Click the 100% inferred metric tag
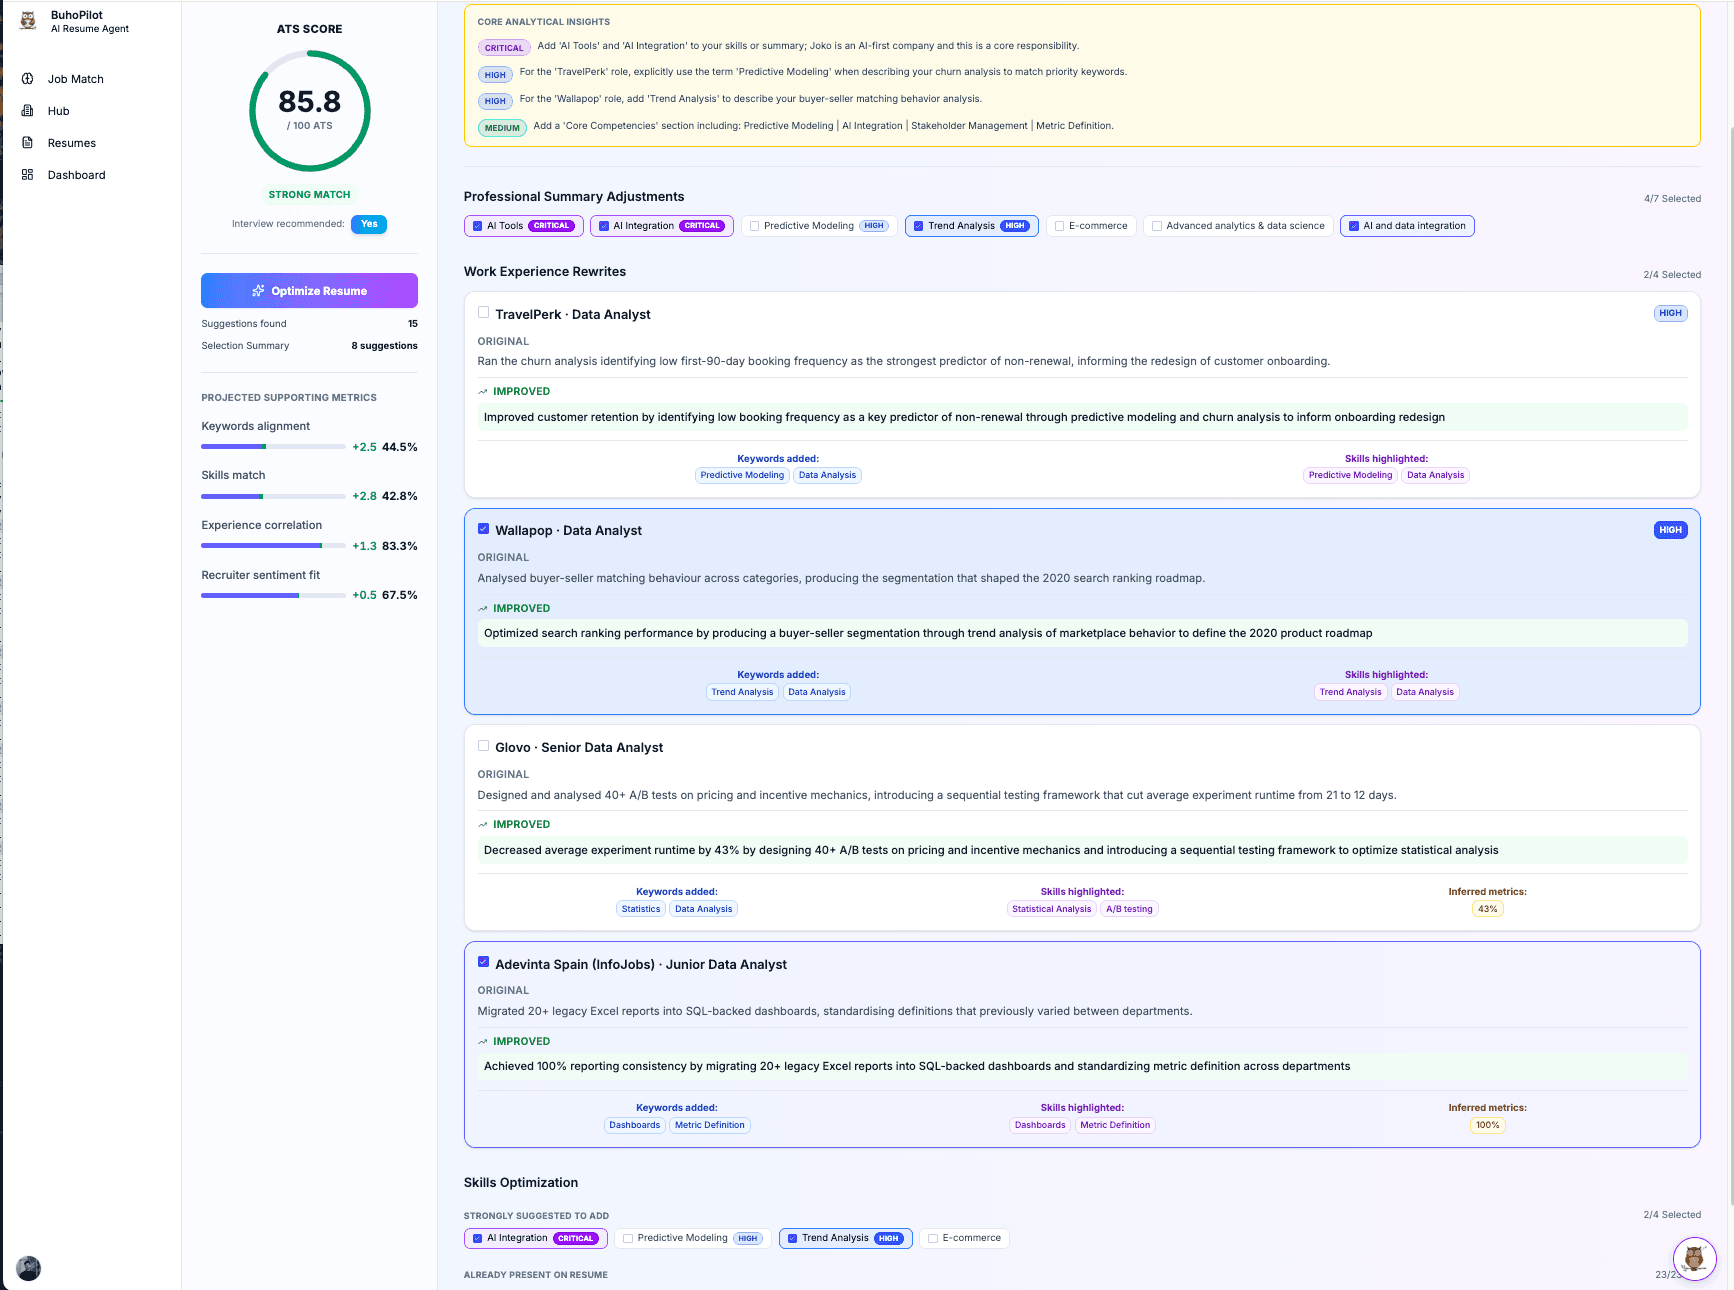The width and height of the screenshot is (1734, 1290). coord(1488,1125)
